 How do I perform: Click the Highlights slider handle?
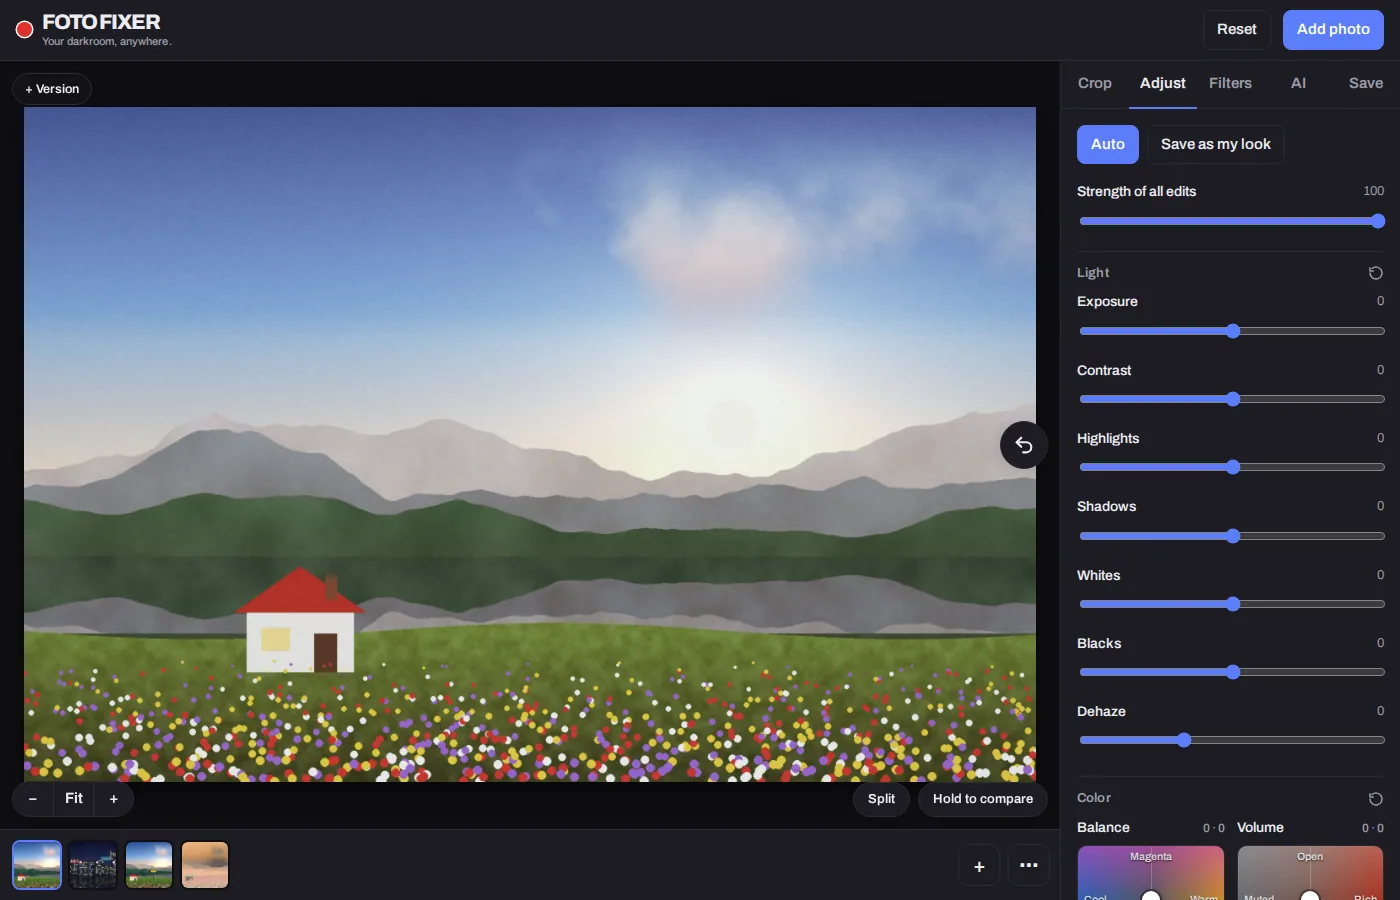1233,467
